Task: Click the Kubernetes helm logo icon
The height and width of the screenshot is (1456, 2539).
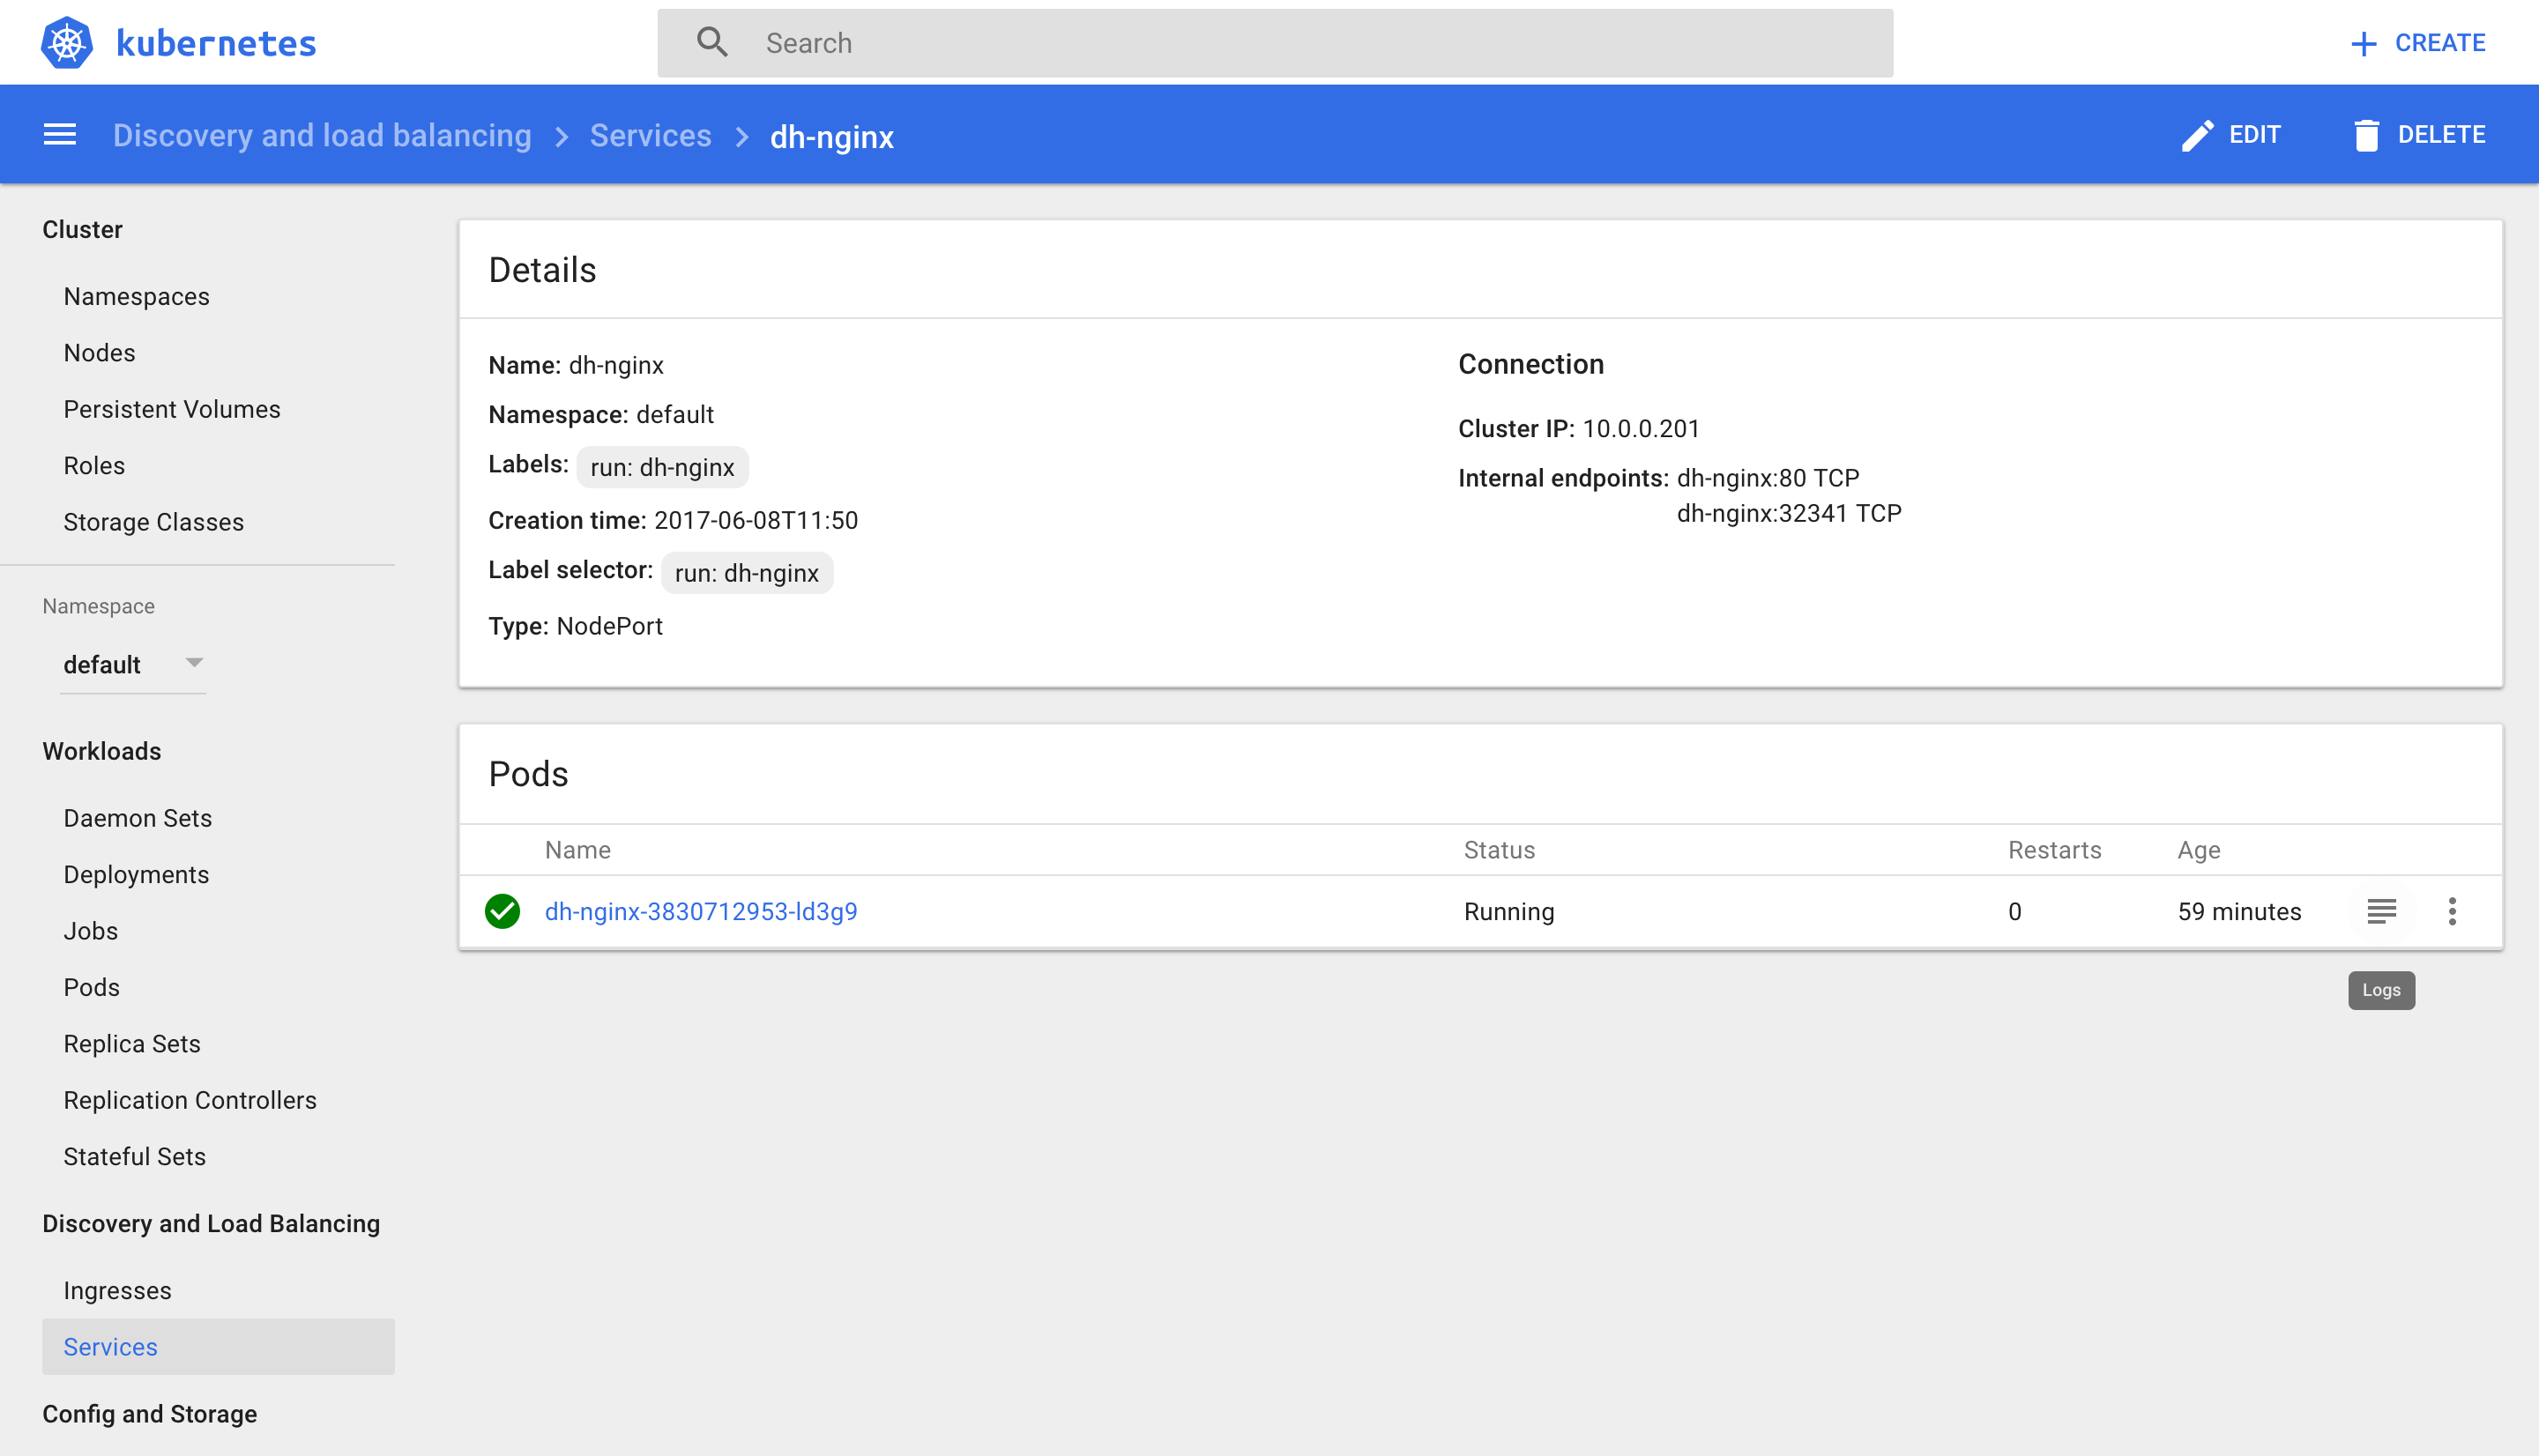Action: pyautogui.click(x=67, y=43)
